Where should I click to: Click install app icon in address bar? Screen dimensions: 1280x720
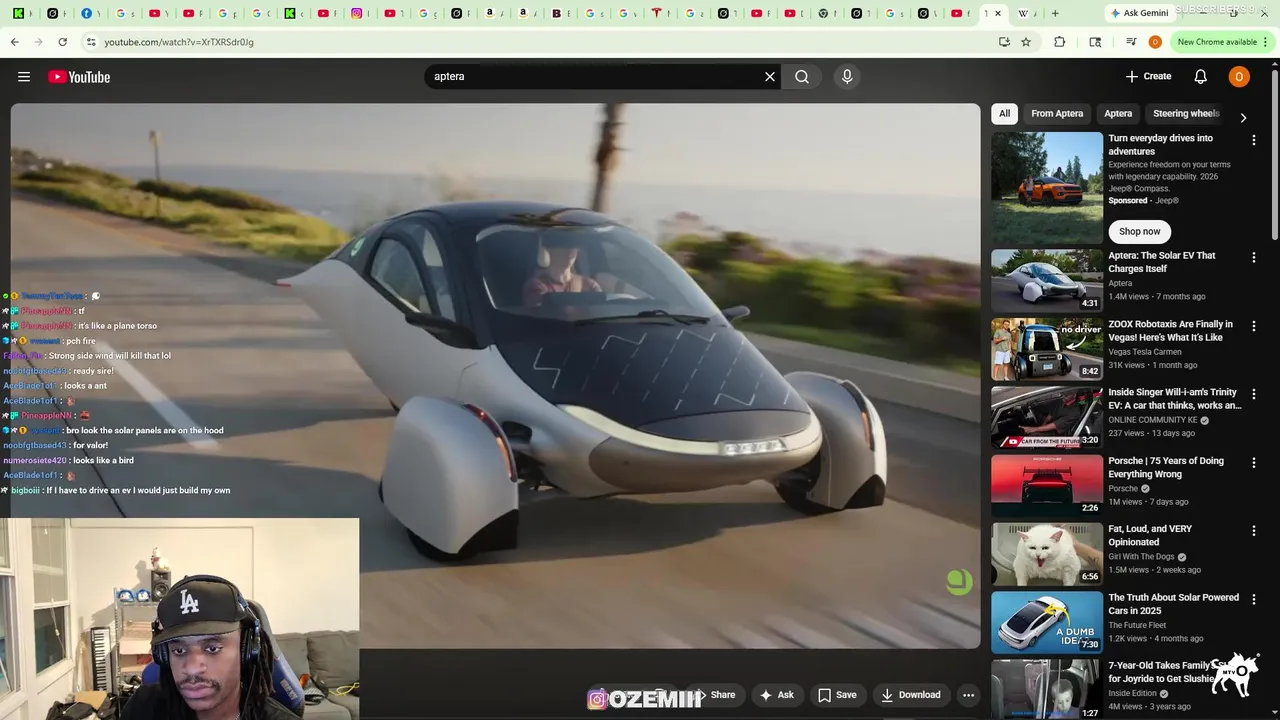click(x=1004, y=42)
